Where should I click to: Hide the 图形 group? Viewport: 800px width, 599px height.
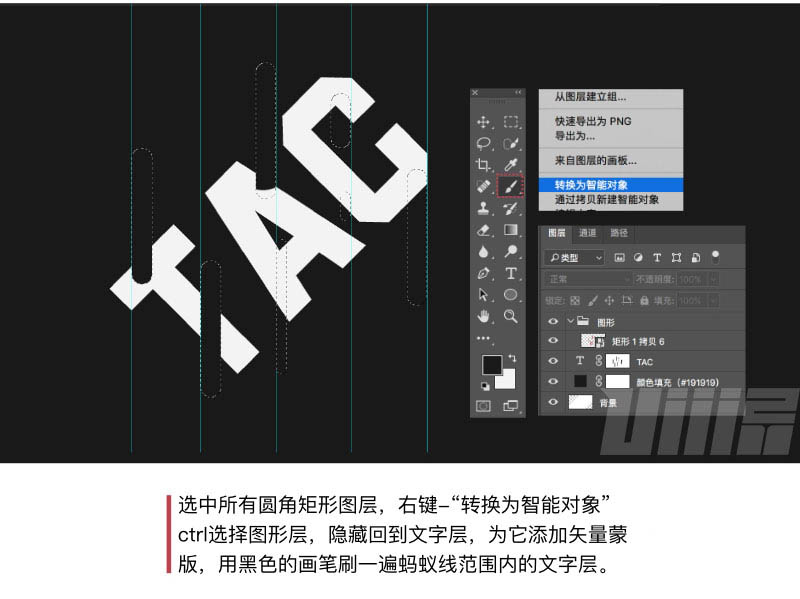(553, 321)
